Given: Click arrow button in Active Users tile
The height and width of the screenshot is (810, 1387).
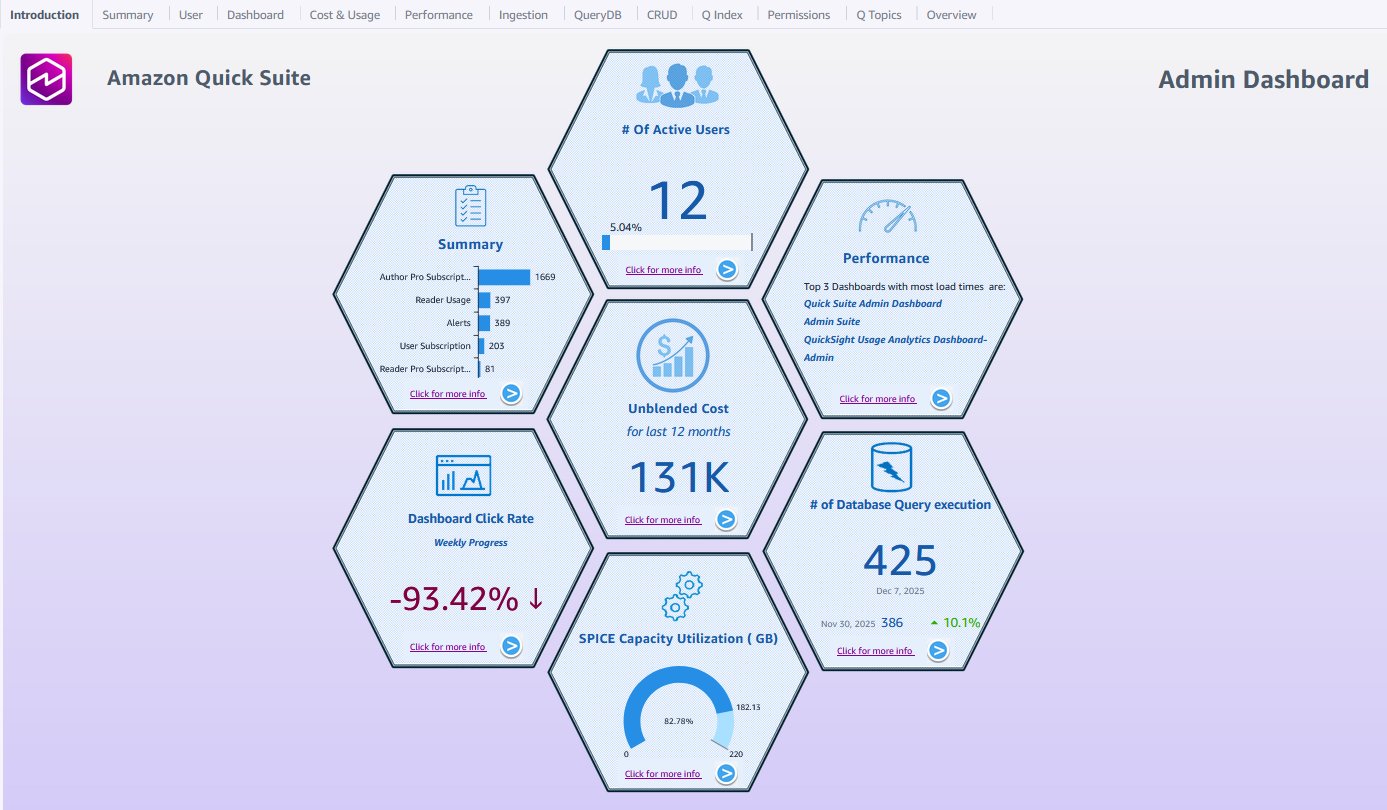Looking at the screenshot, I should tap(727, 270).
